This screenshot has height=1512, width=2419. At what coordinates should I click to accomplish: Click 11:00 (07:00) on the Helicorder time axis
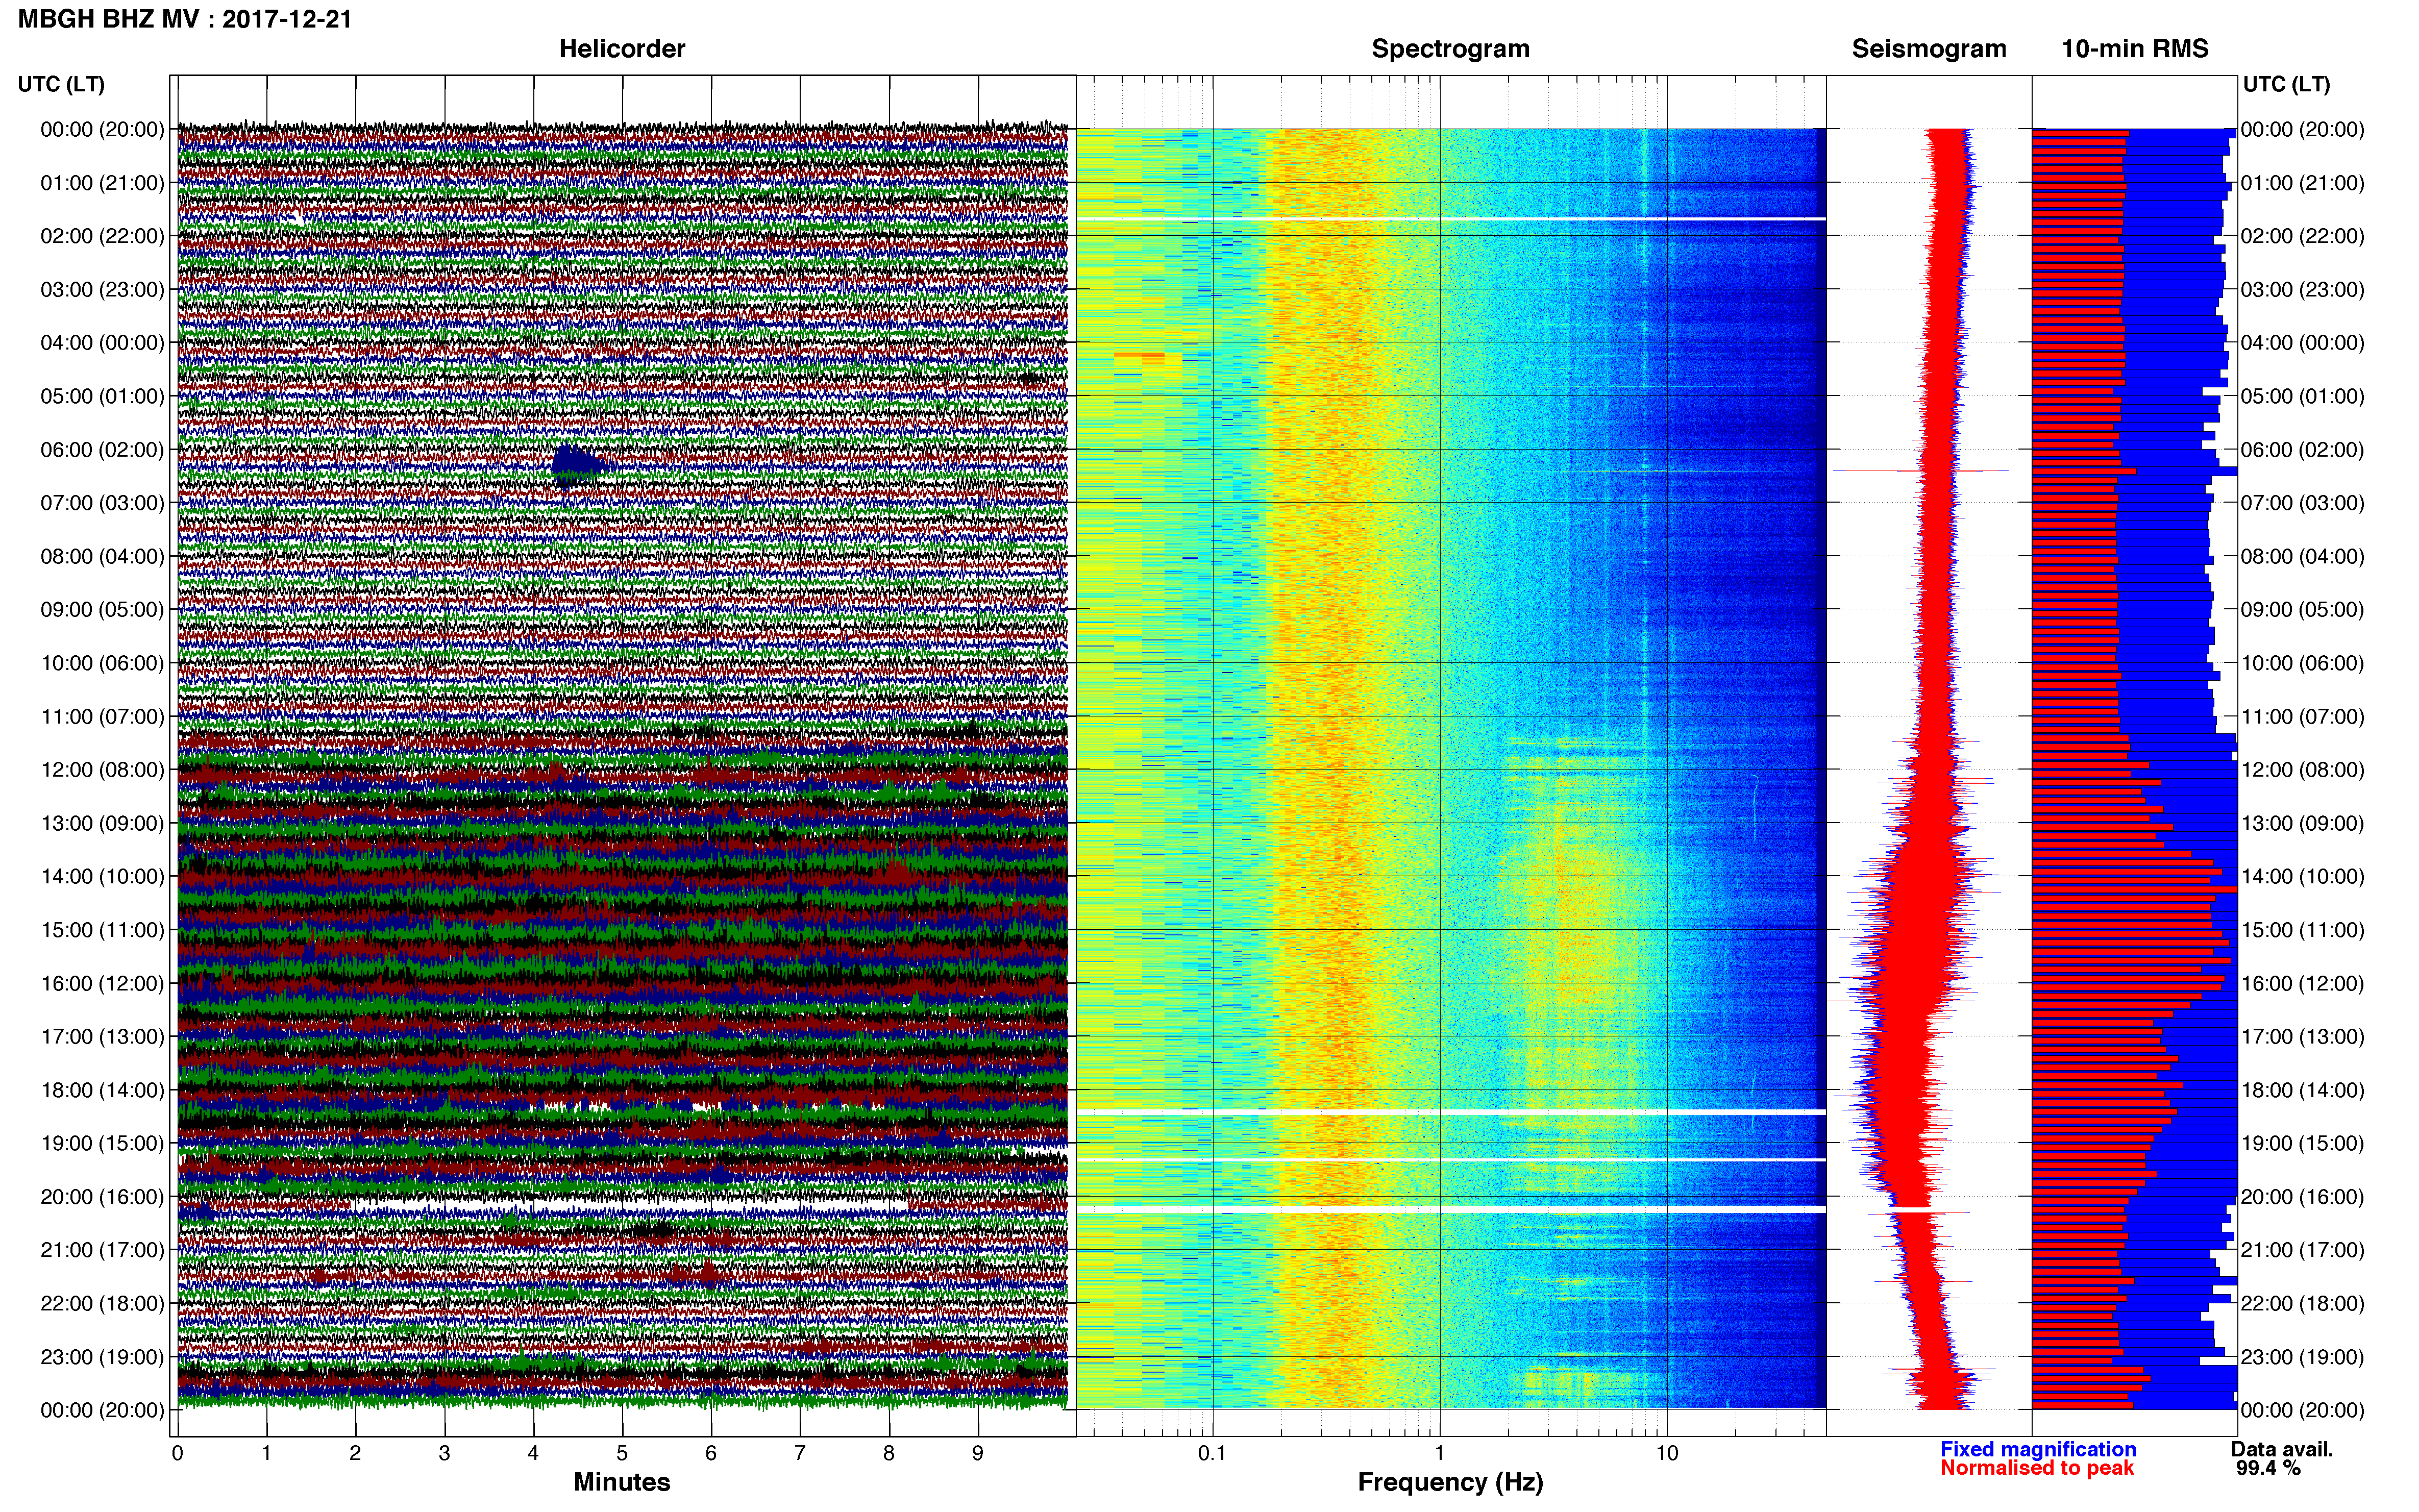(x=102, y=716)
